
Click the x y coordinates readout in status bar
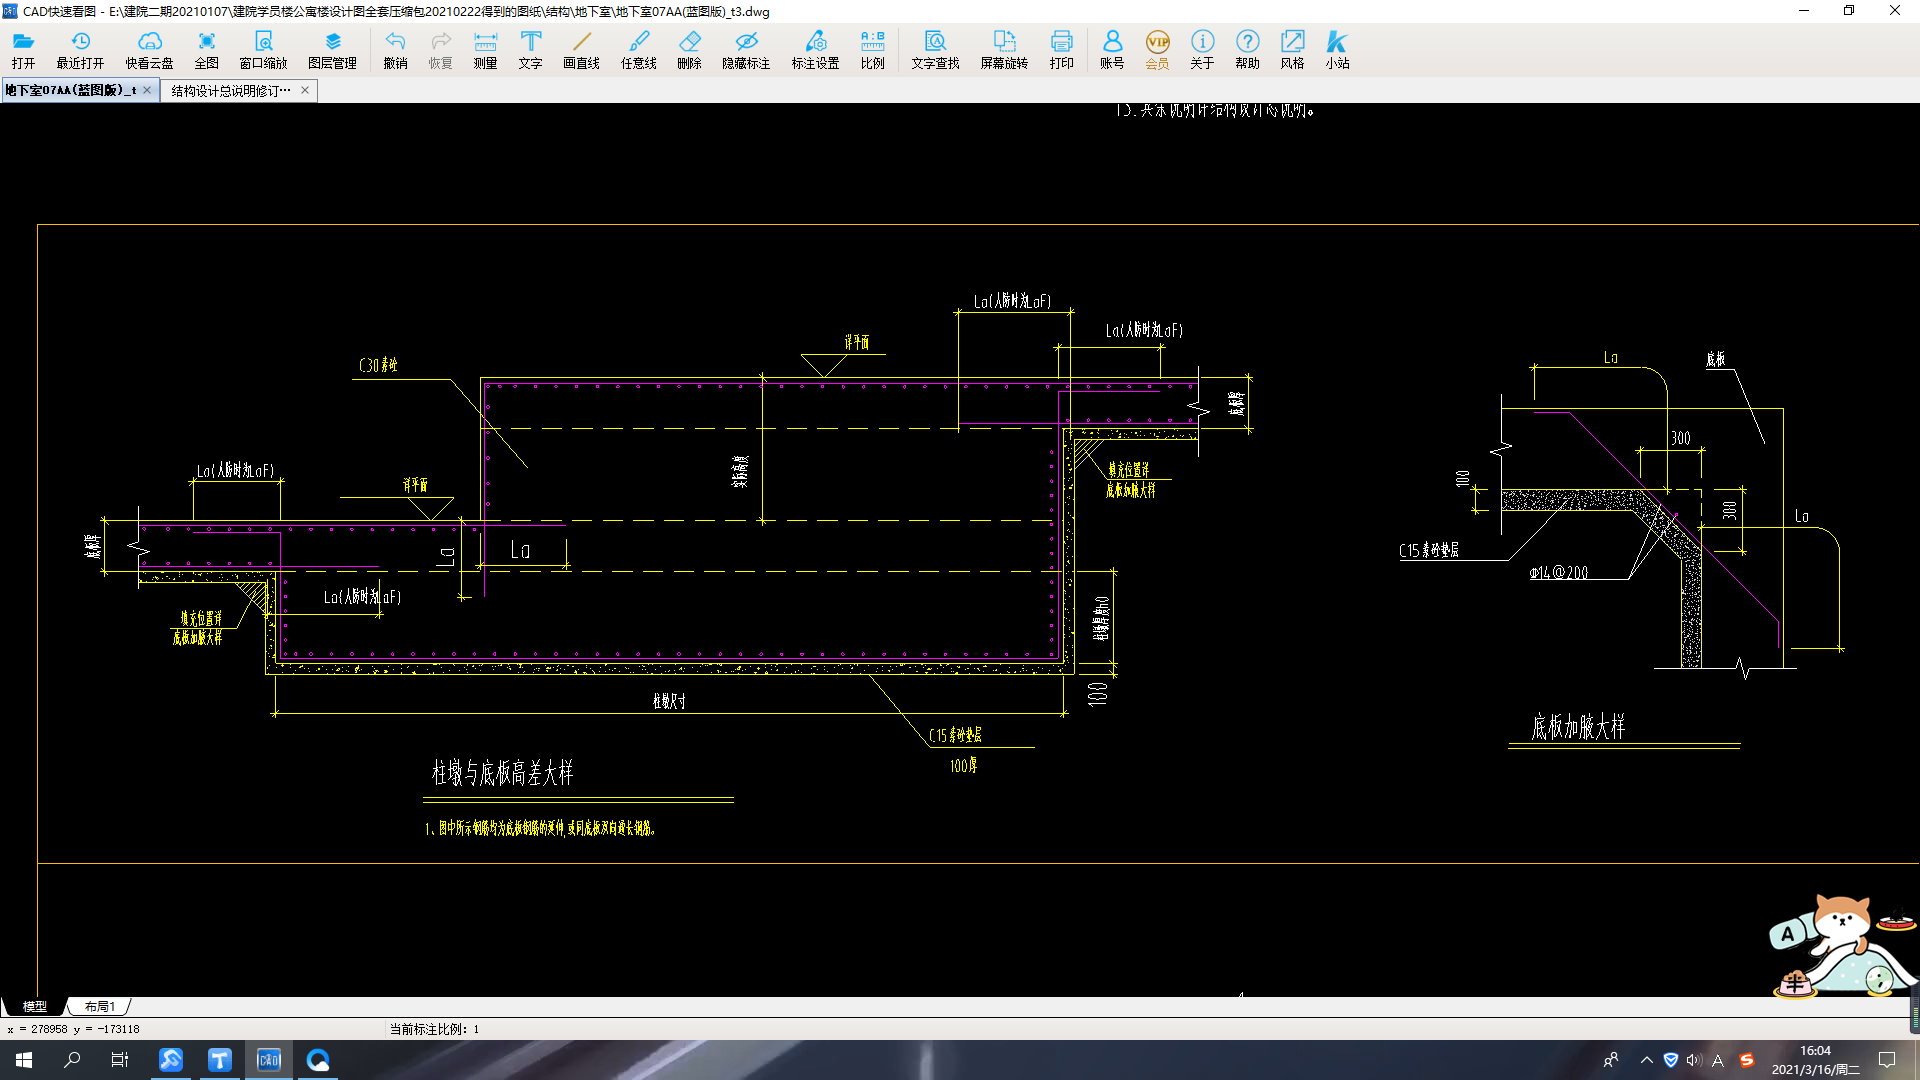tap(73, 1029)
